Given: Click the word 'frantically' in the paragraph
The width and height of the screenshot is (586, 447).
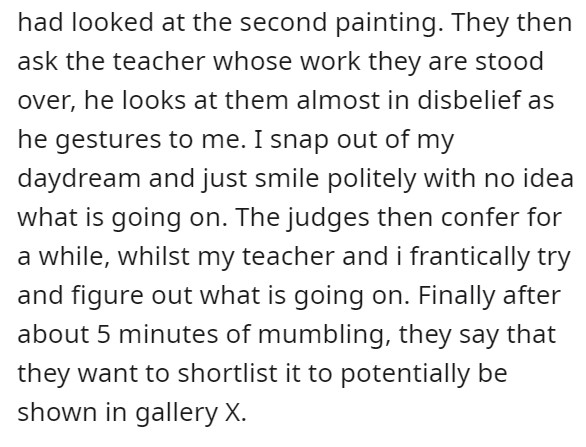Looking at the screenshot, I should [470, 257].
